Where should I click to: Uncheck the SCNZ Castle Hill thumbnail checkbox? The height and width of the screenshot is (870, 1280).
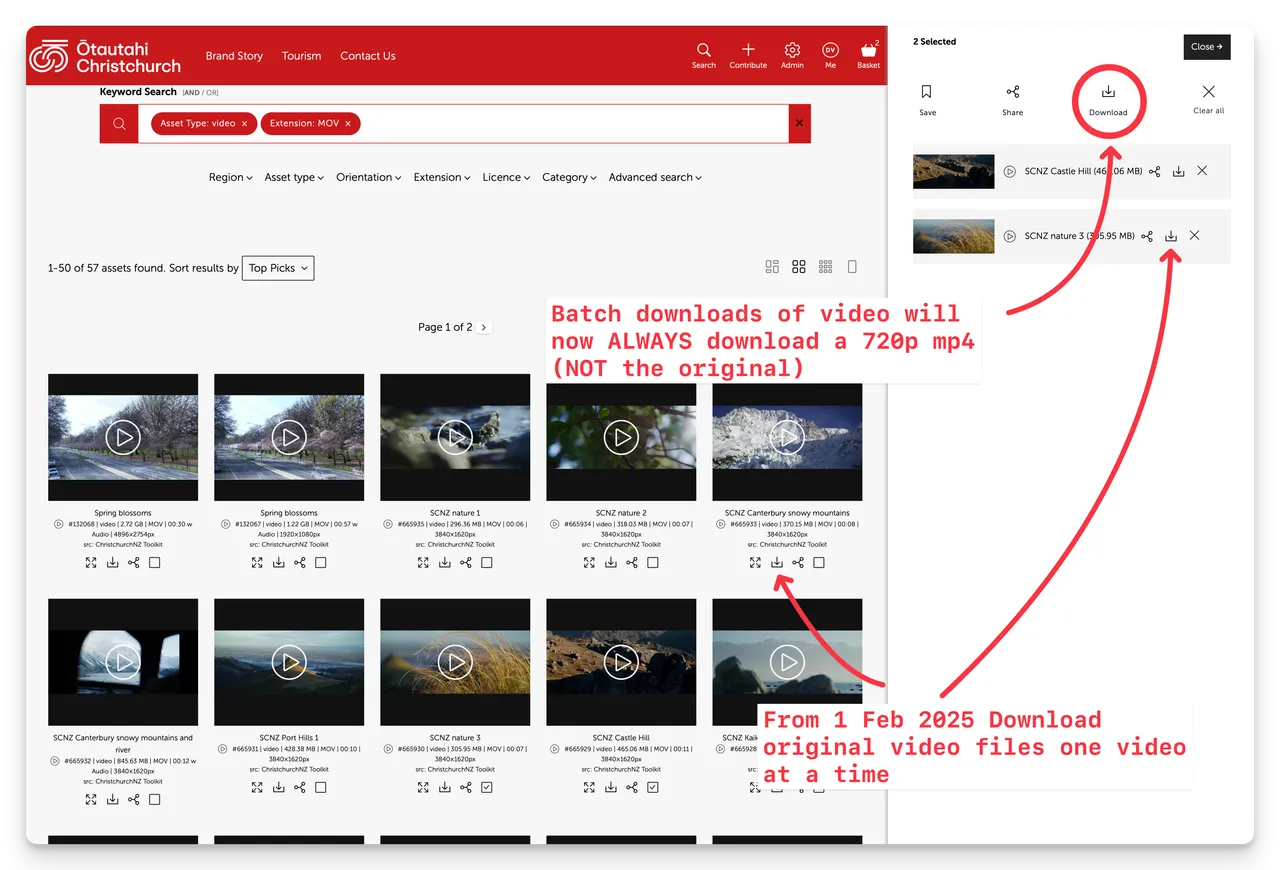coord(653,788)
